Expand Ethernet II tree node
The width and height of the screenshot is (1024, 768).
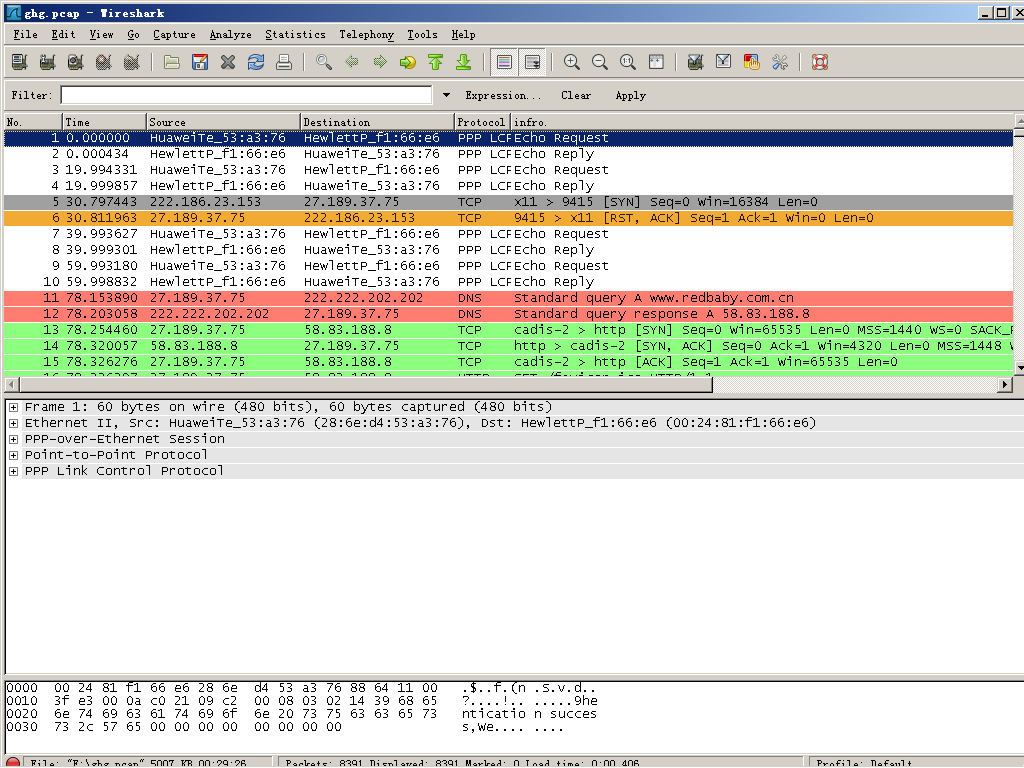(13, 423)
